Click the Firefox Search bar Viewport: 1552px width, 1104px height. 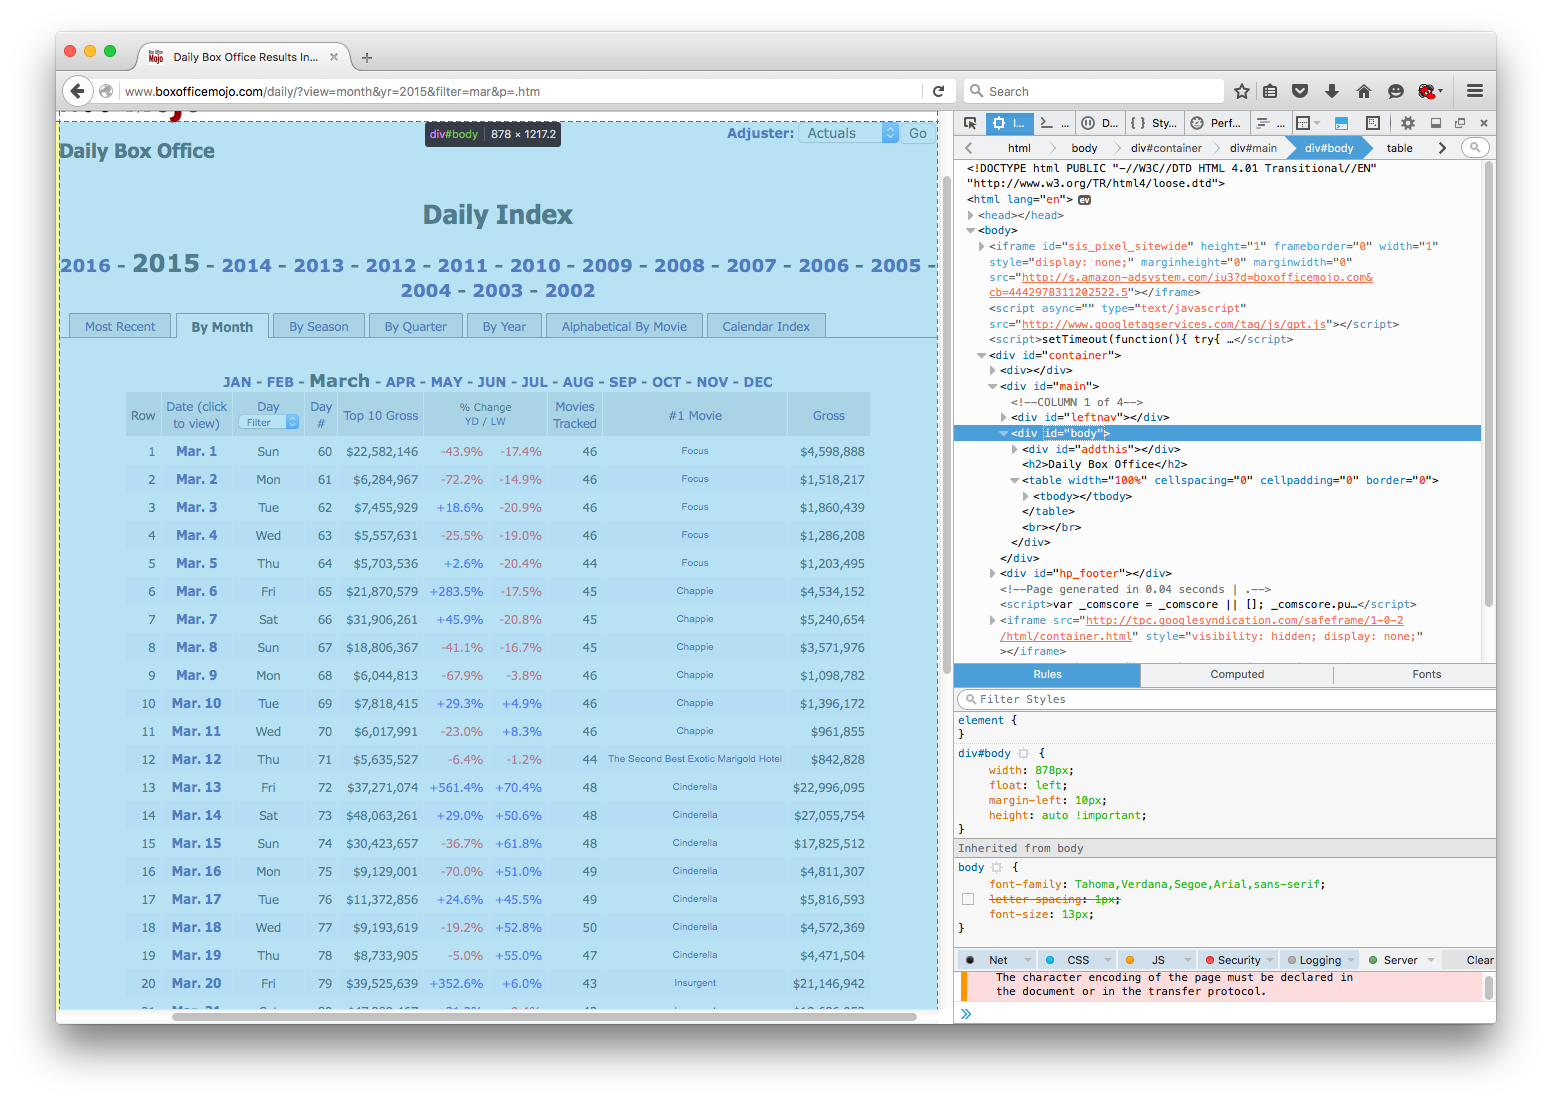click(x=1094, y=91)
